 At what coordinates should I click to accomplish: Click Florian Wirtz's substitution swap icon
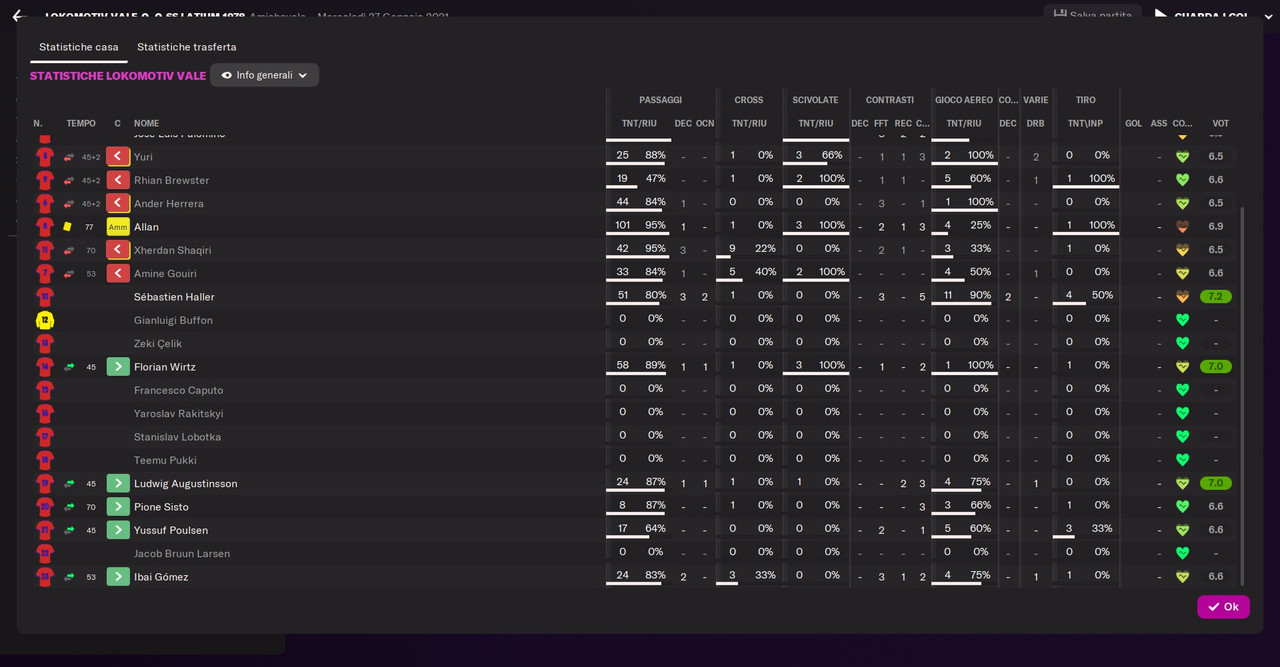[x=69, y=367]
